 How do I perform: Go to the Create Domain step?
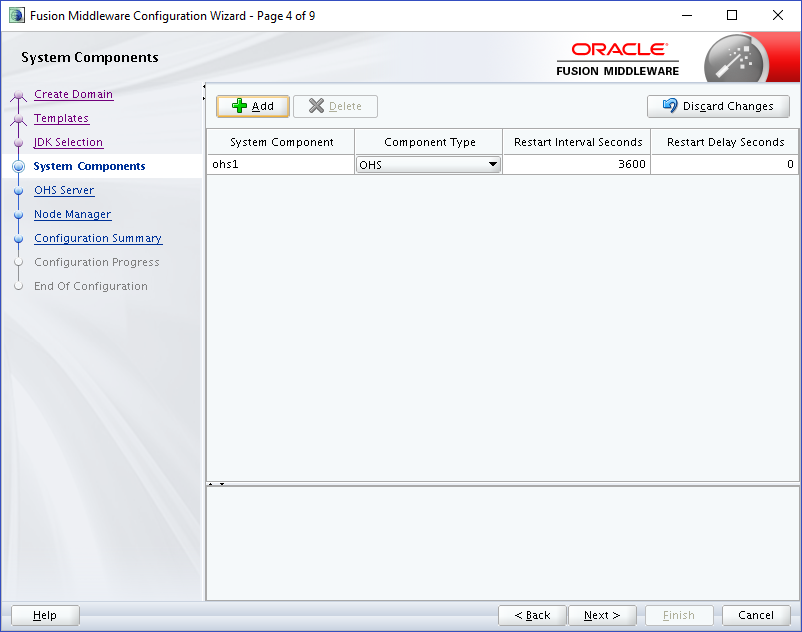point(74,94)
